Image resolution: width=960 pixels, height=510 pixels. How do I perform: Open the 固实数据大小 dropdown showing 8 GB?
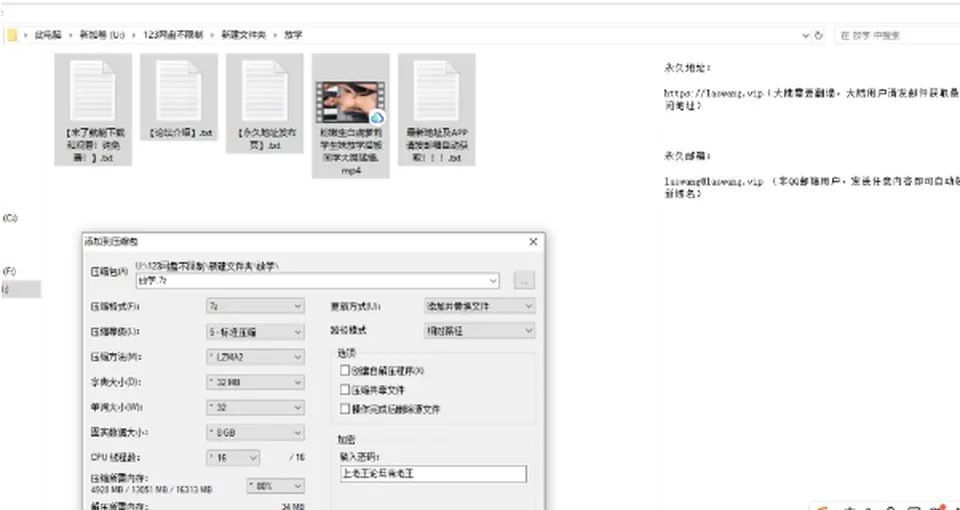pos(255,432)
